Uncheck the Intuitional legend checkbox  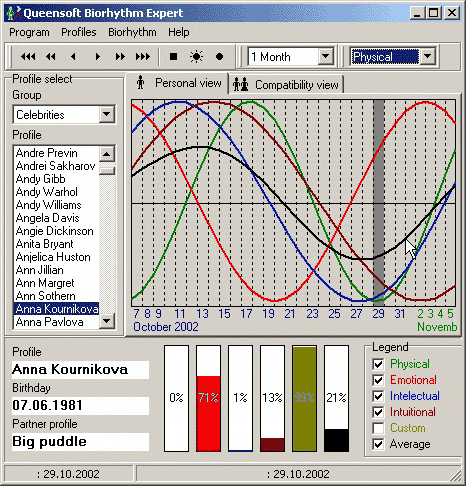point(378,412)
